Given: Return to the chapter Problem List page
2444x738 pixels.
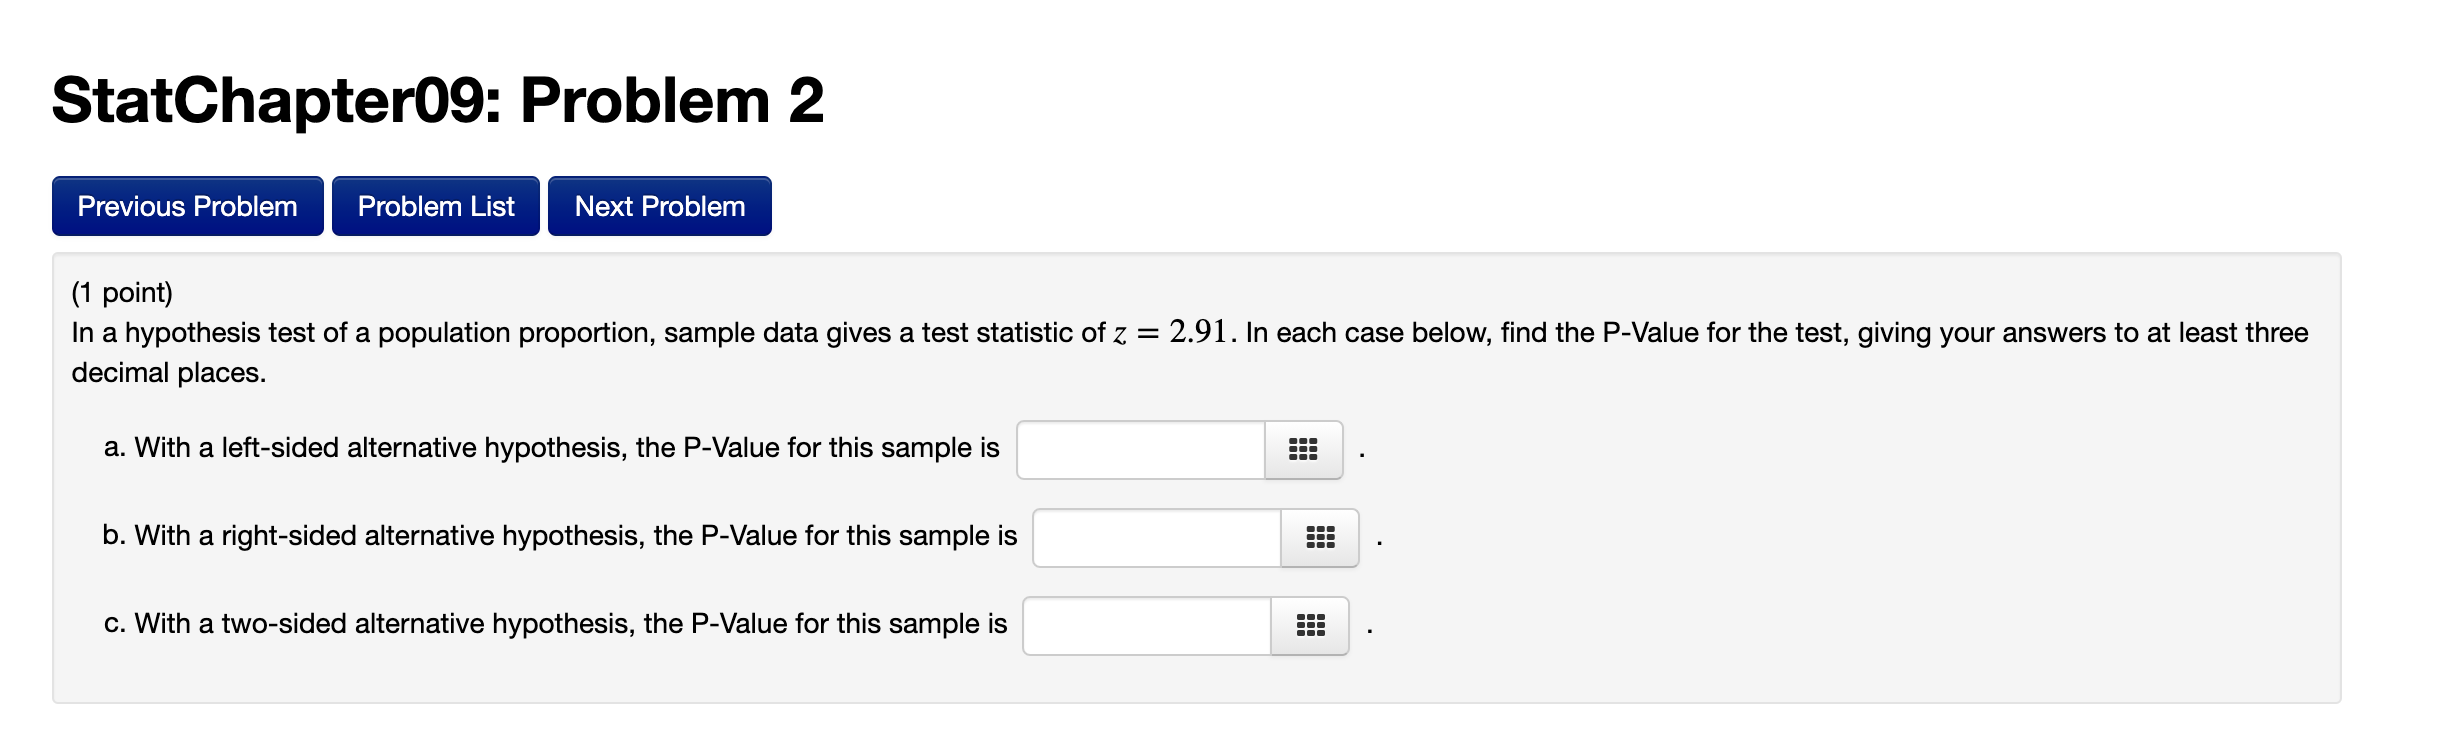Looking at the screenshot, I should (x=436, y=206).
